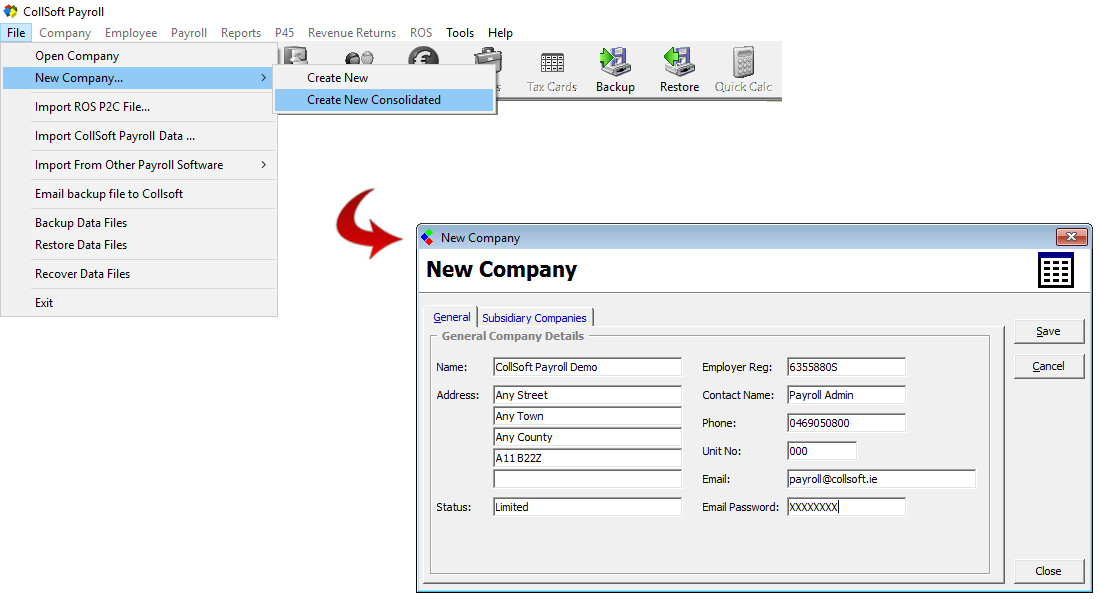
Task: Focus the Email Password input field
Action: tap(845, 507)
